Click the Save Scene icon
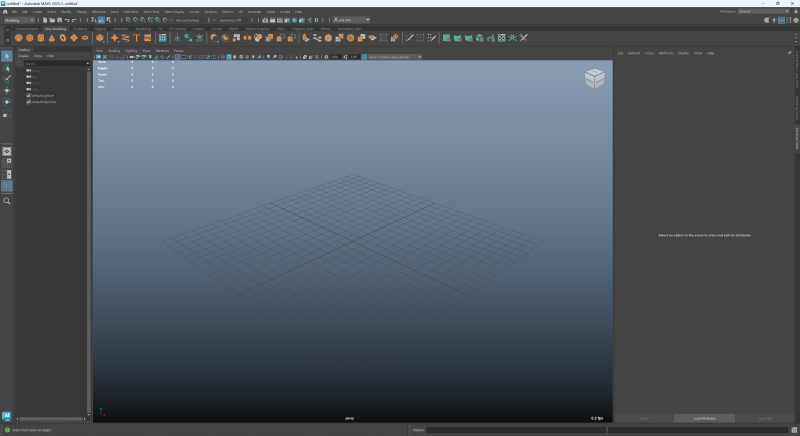 (59, 20)
